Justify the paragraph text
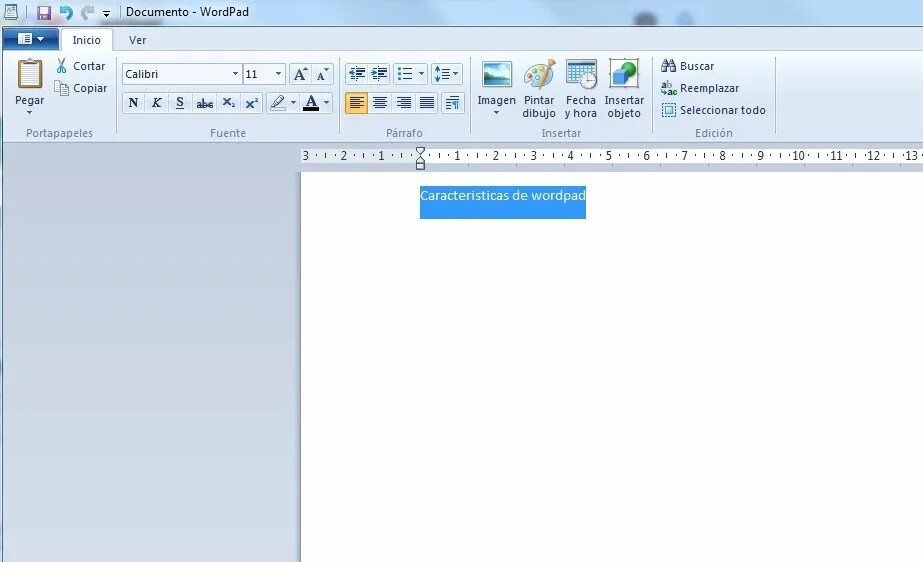The height and width of the screenshot is (562, 923). 427,103
